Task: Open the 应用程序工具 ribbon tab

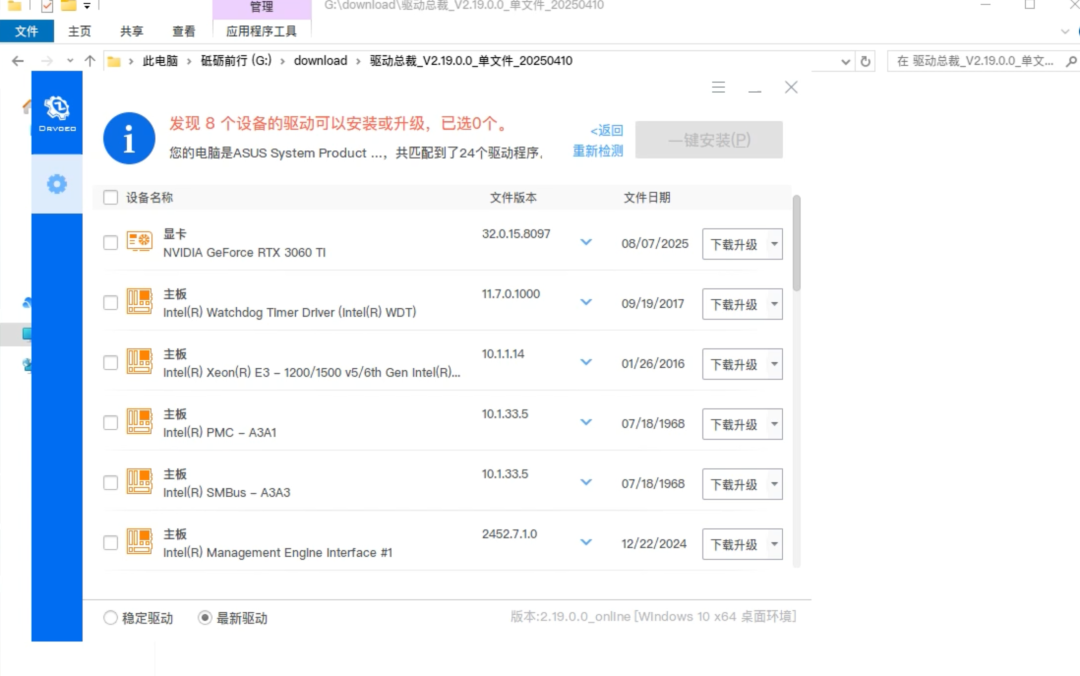Action: (x=261, y=31)
